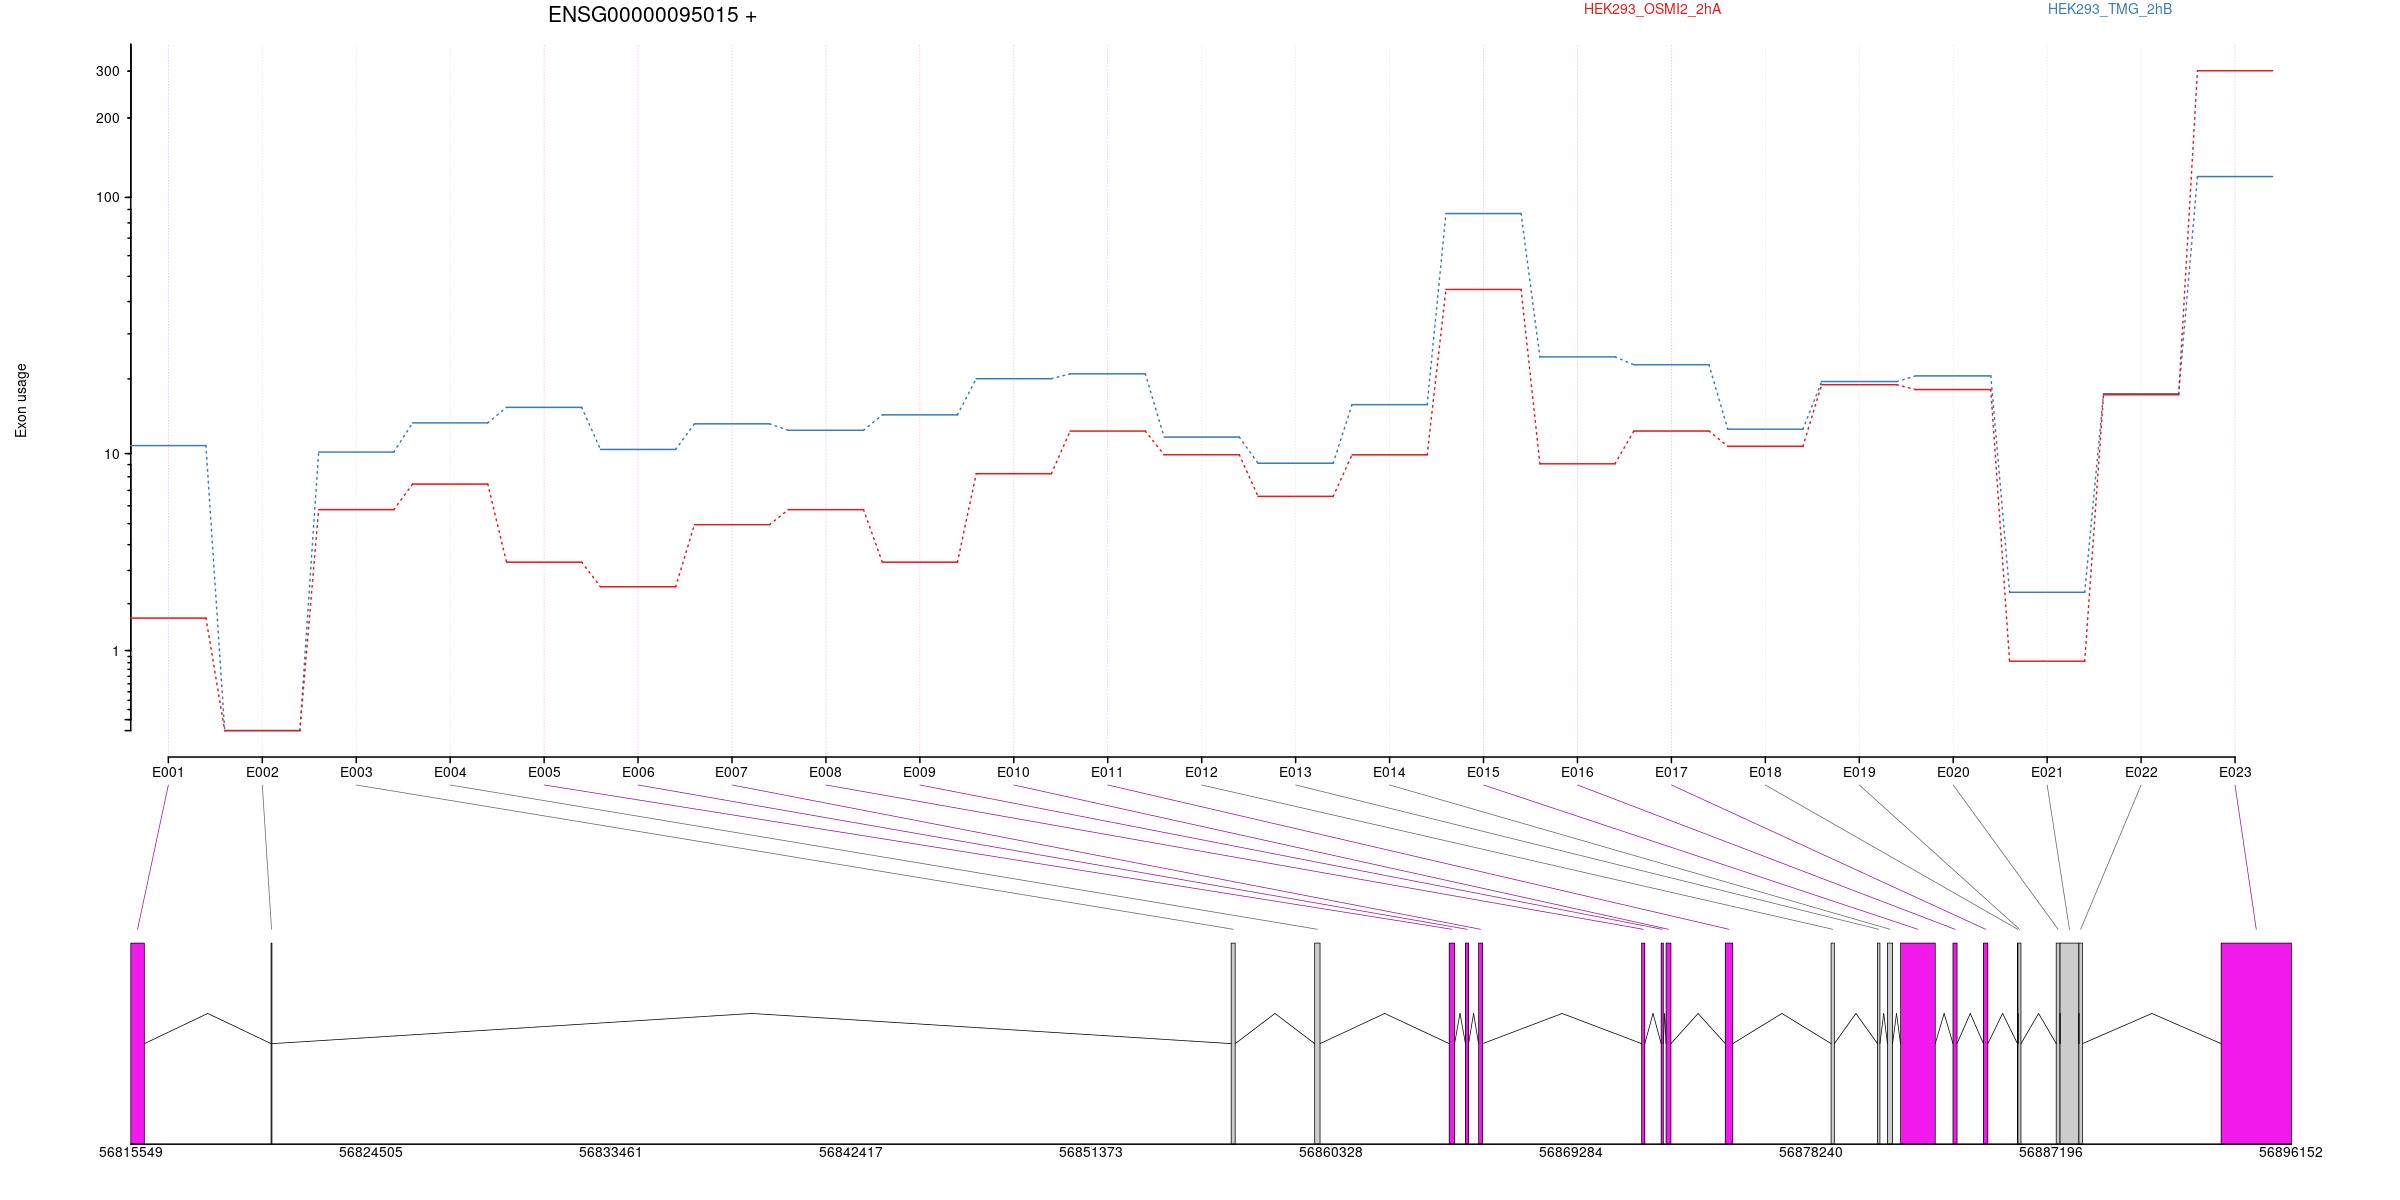Click the blue segment above E021
The height and width of the screenshot is (1200, 2400).
click(2047, 592)
